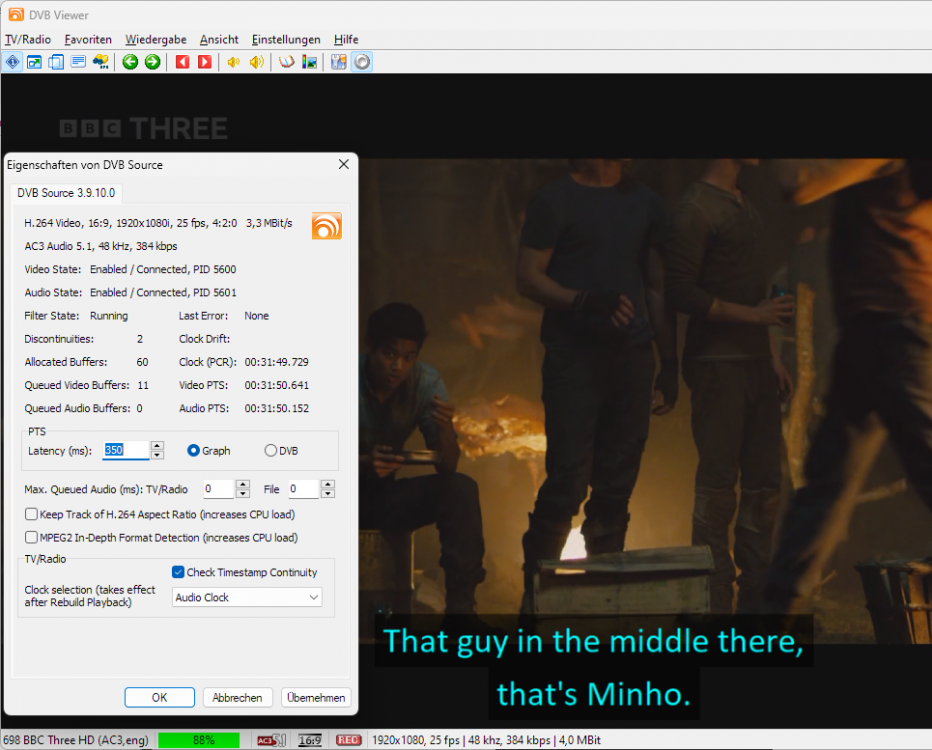Click the blue text lines teletext icon
The height and width of the screenshot is (750, 932).
78,62
